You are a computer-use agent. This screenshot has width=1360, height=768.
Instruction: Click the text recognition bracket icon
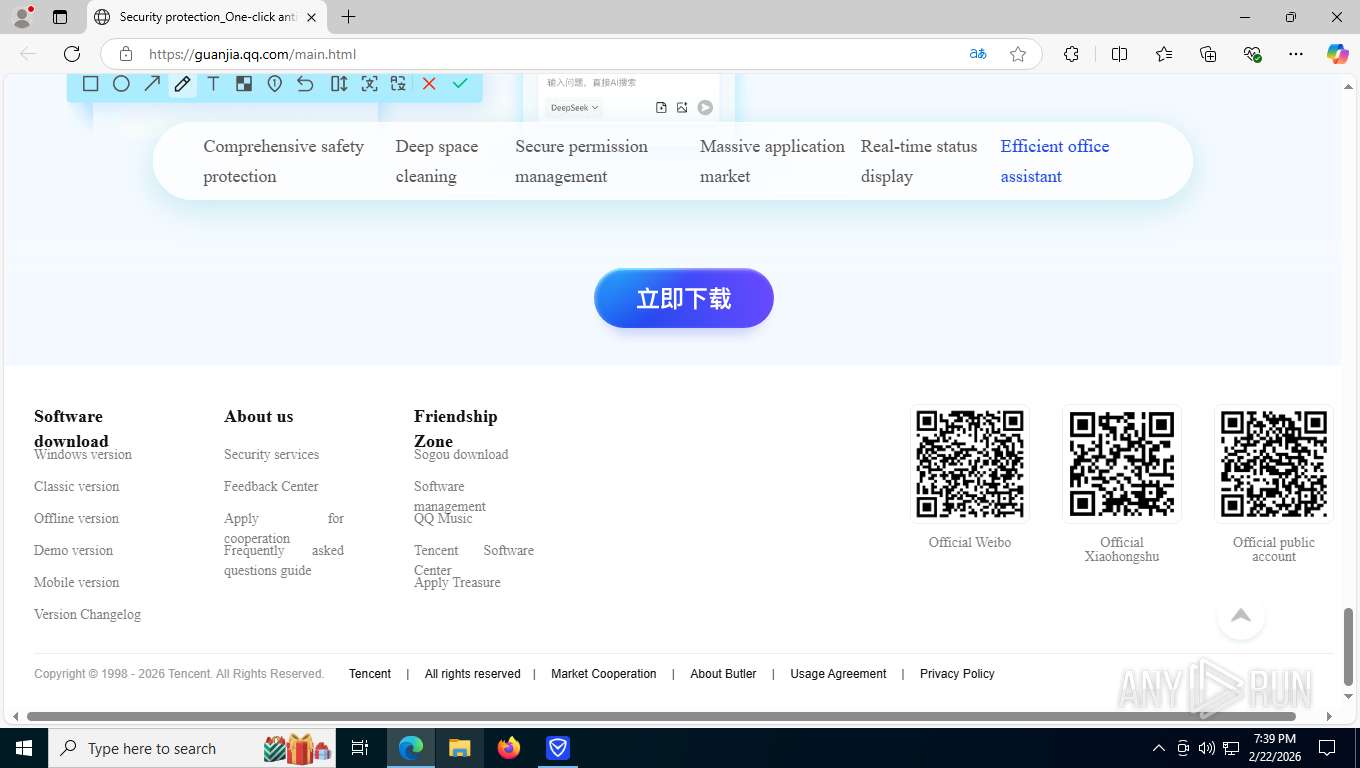click(x=370, y=84)
